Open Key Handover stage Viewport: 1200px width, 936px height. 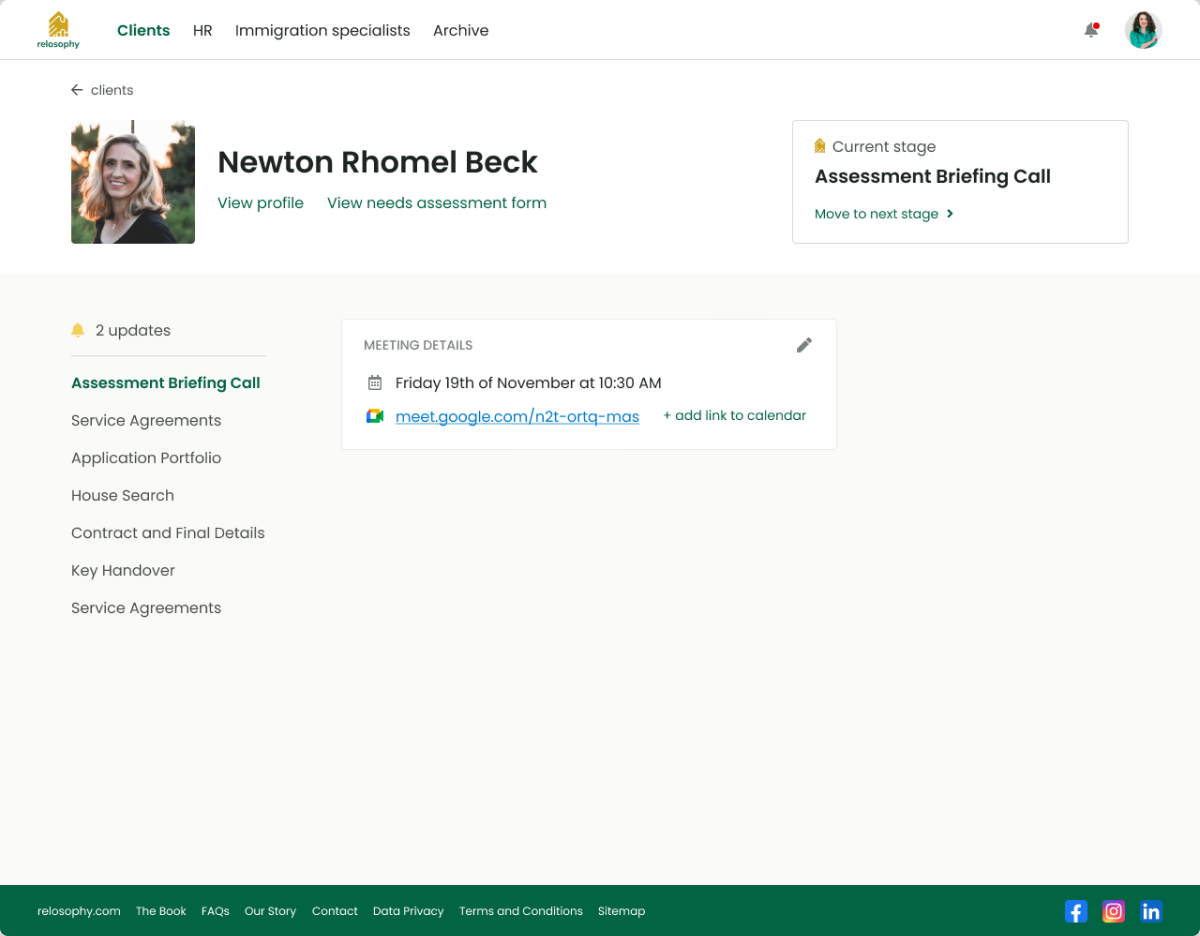click(123, 570)
